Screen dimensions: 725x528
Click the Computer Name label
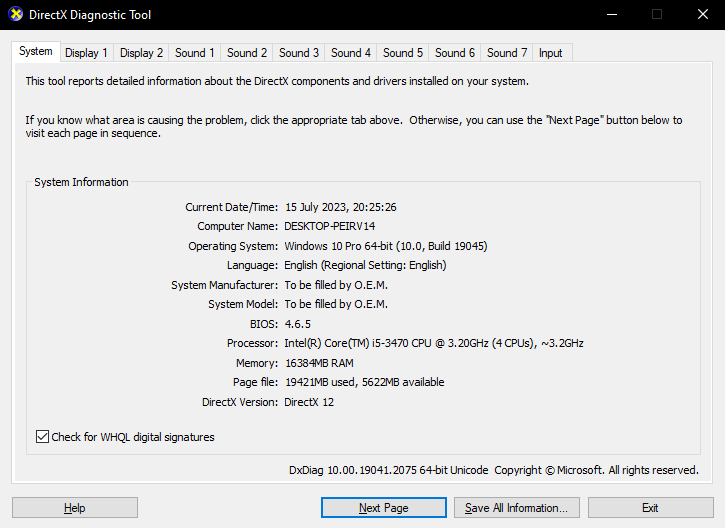point(238,226)
